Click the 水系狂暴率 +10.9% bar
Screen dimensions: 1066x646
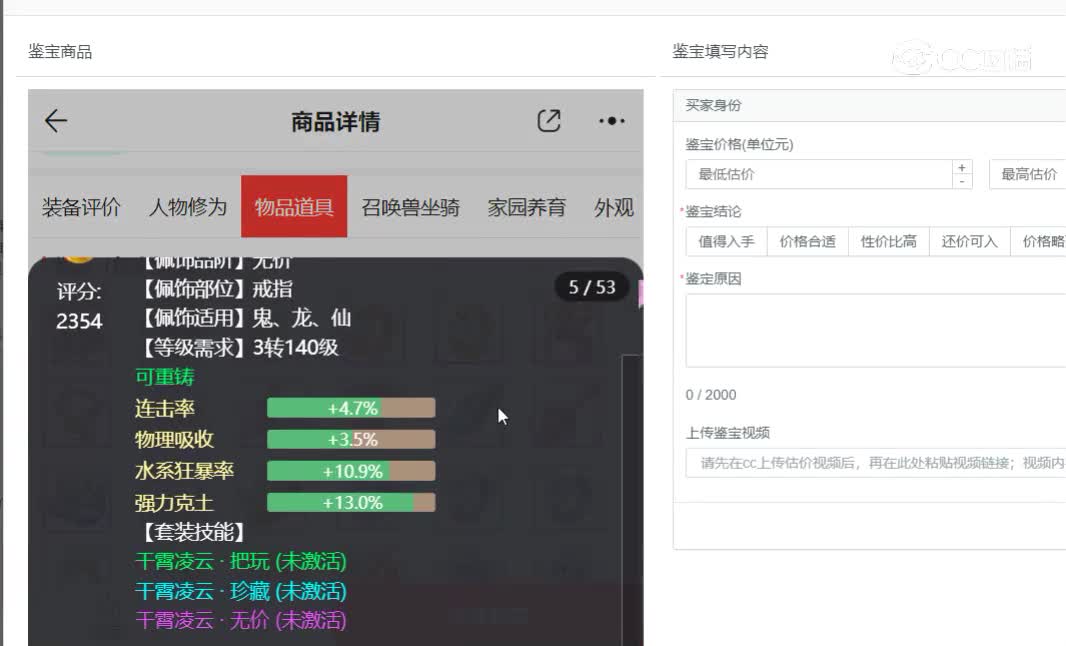coord(351,471)
